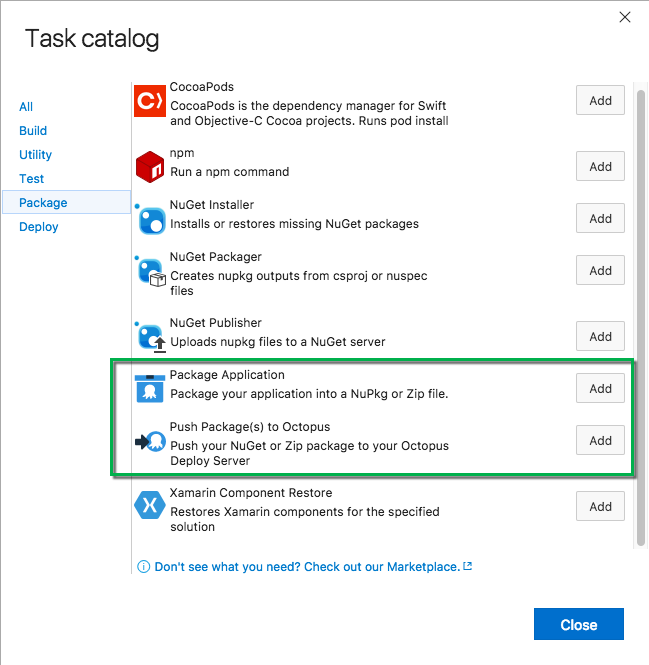649x665 pixels.
Task: Open the Utility category
Action: 35,155
